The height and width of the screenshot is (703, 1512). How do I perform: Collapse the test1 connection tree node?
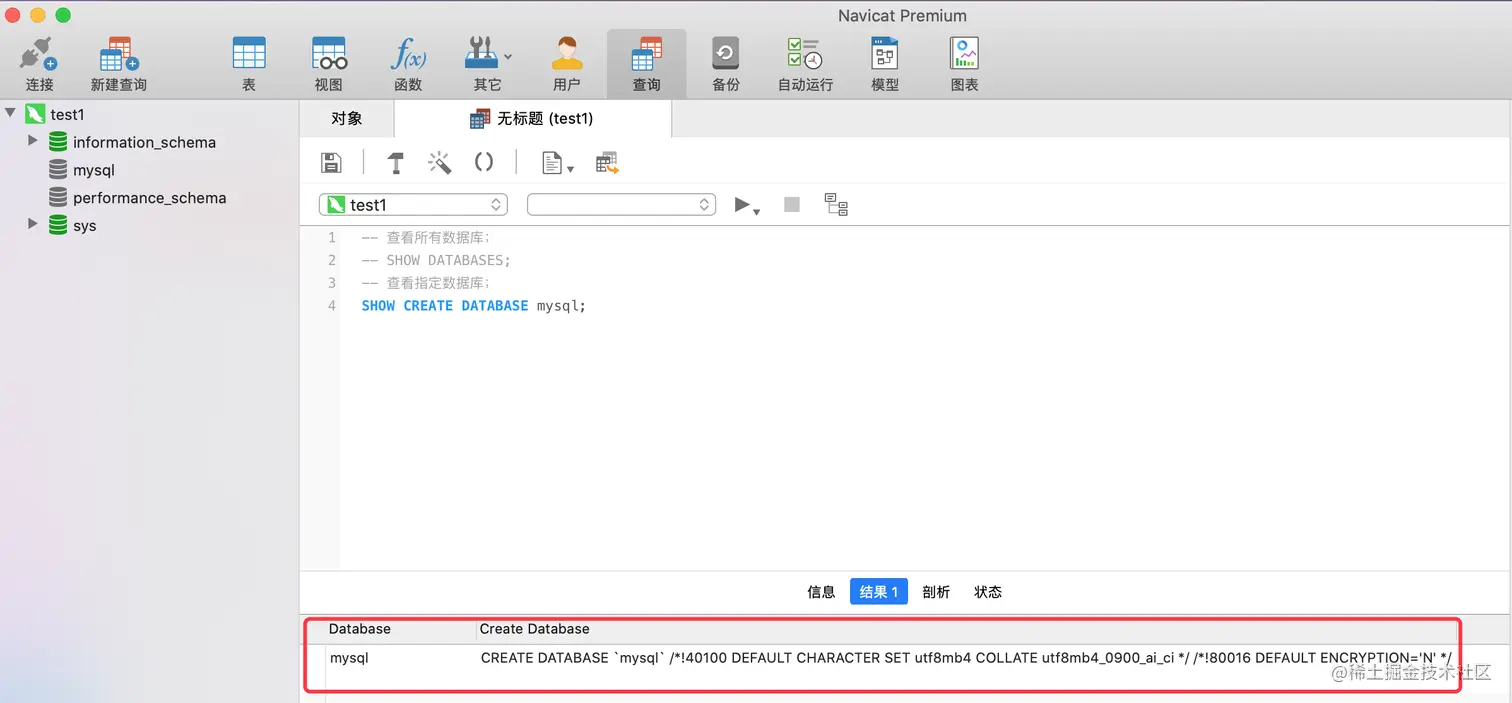coord(10,113)
